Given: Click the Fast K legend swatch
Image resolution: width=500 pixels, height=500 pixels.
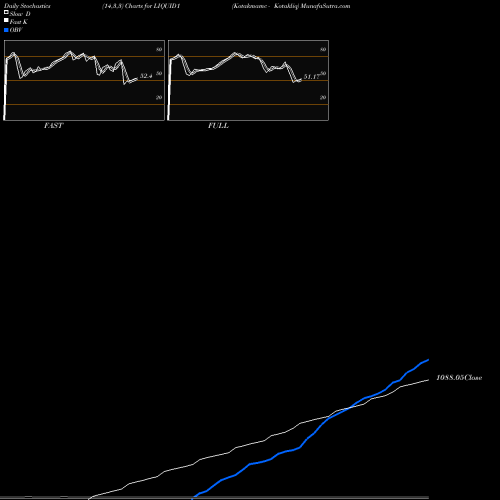Looking at the screenshot, I should pos(6,20).
